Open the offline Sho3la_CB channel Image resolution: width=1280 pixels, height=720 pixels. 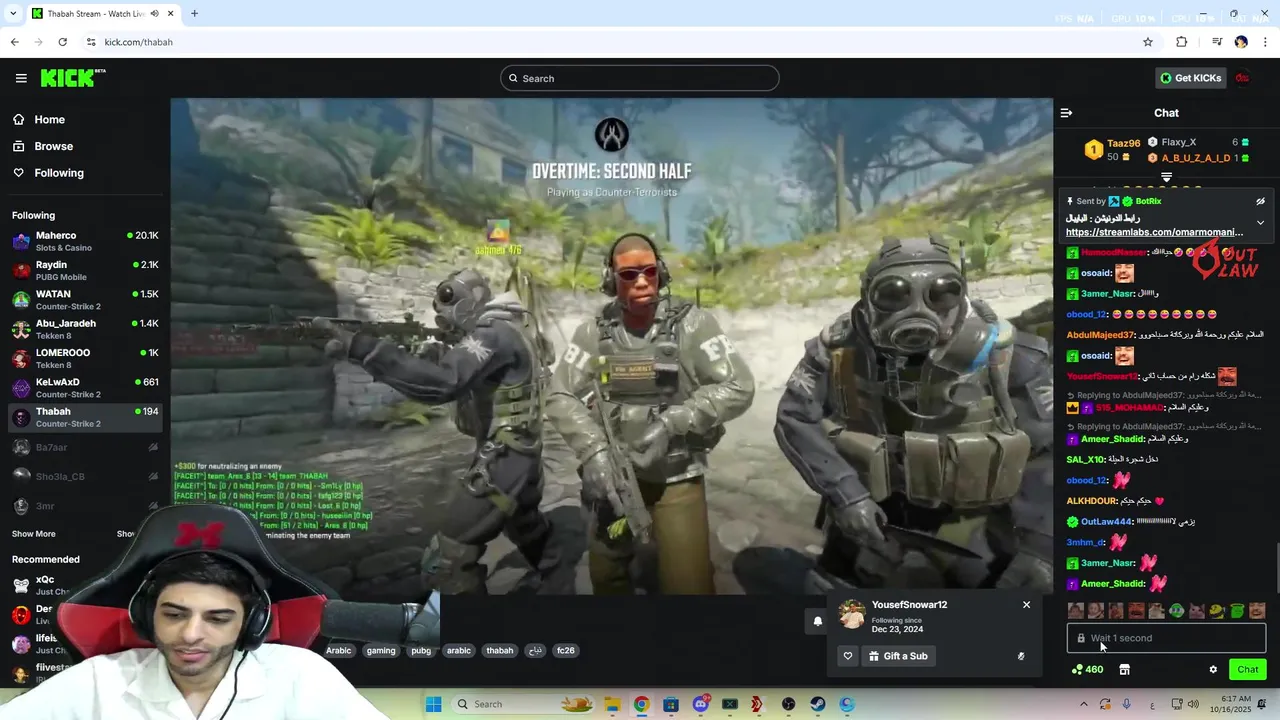click(x=85, y=476)
